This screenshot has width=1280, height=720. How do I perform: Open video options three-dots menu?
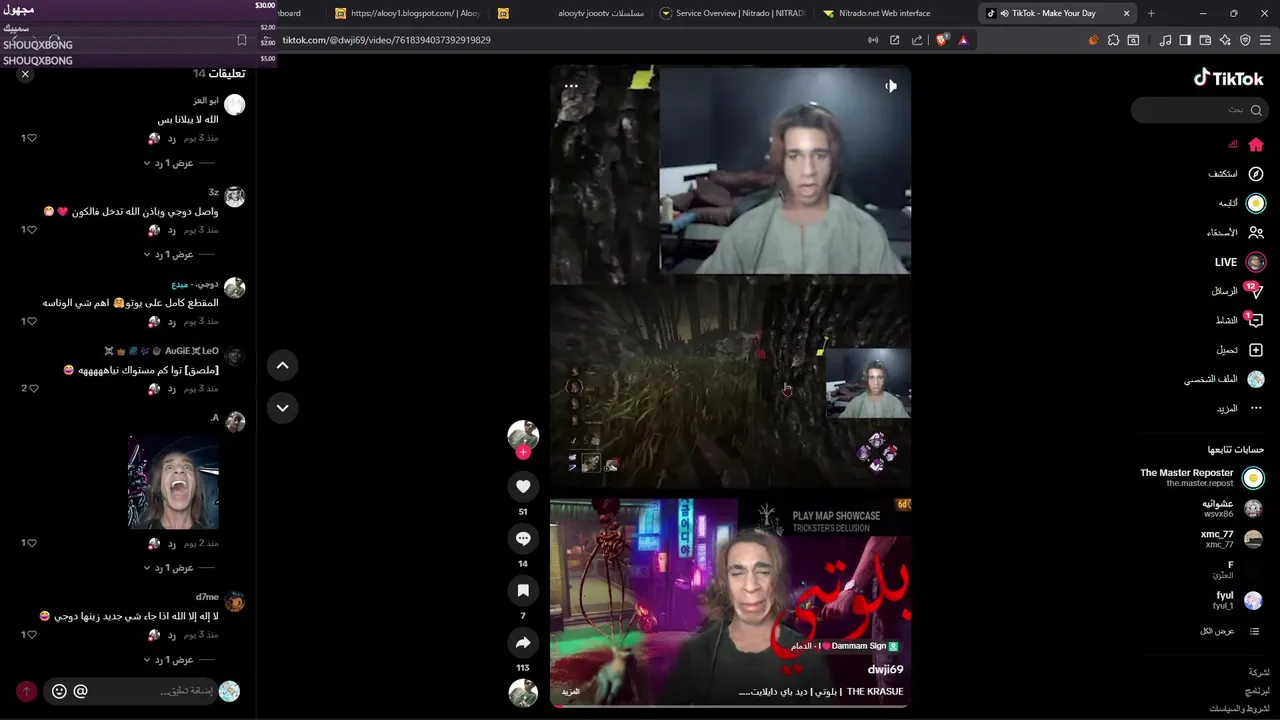click(x=571, y=86)
